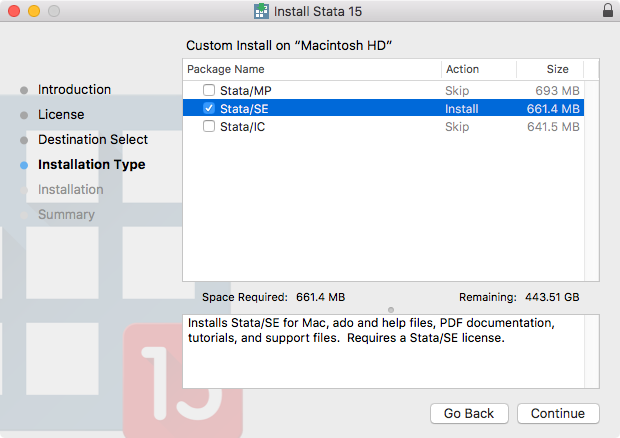Viewport: 620px width, 438px height.
Task: Uncheck the Stata/SE package checkbox
Action: click(209, 108)
